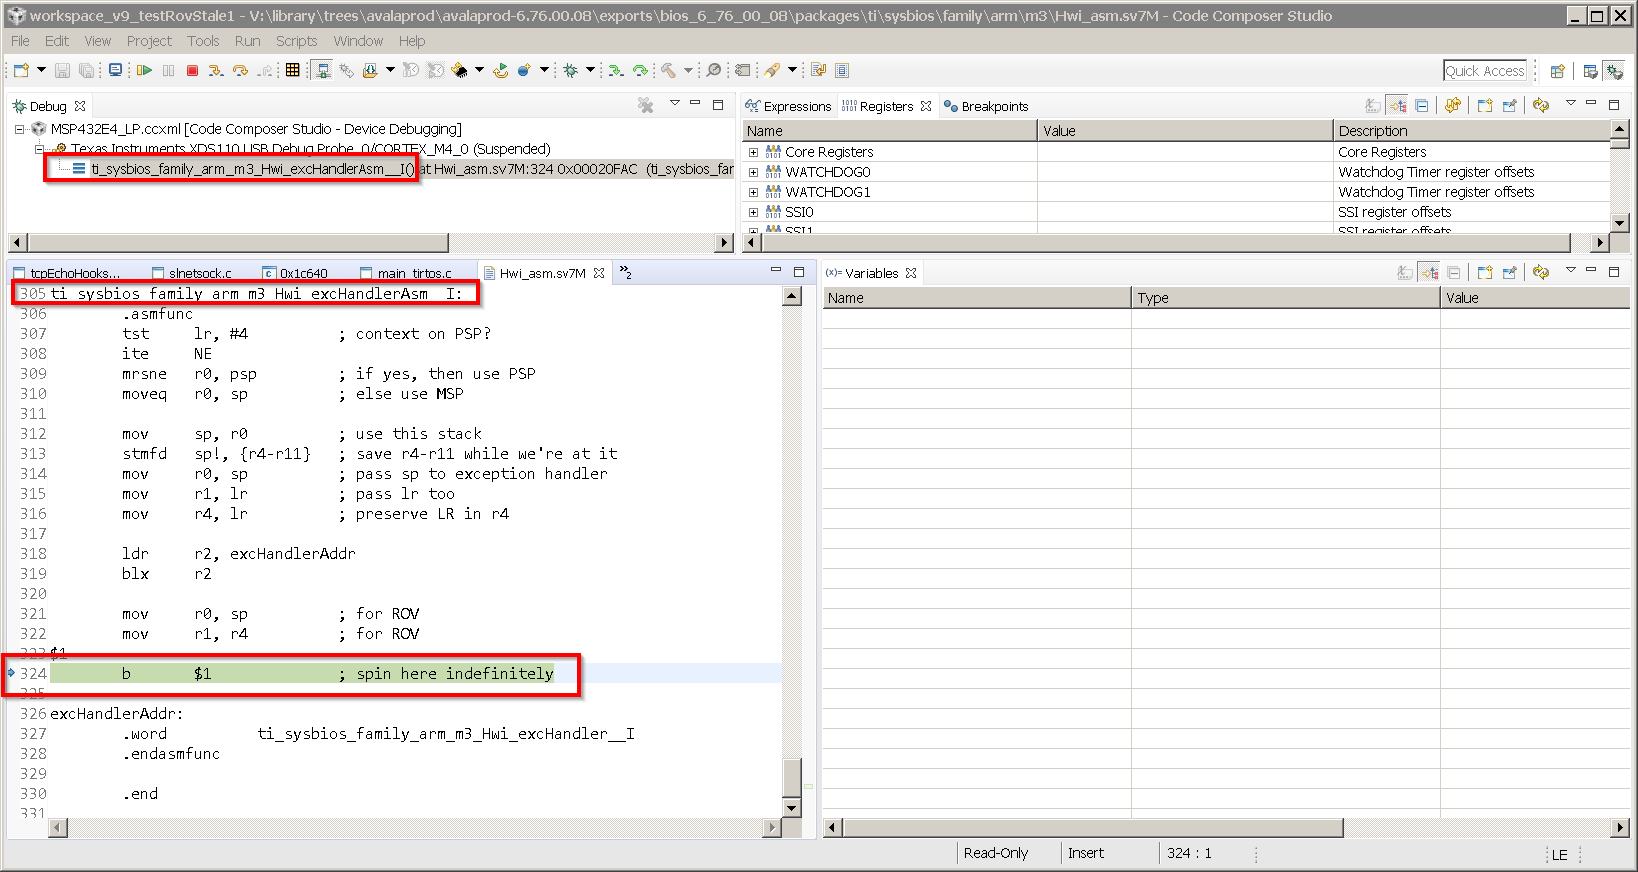Image resolution: width=1638 pixels, height=872 pixels.
Task: Click the Resume (green play) debug icon
Action: pyautogui.click(x=144, y=70)
